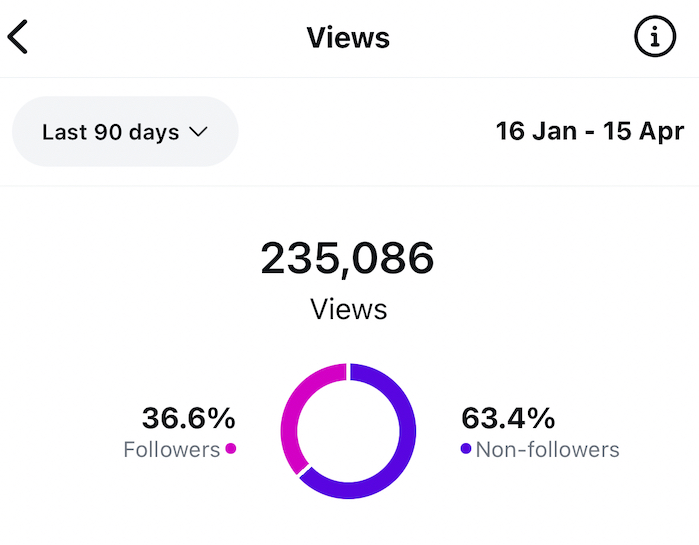This screenshot has height=545, width=699.
Task: Click the purple Non-followers legend dot
Action: coord(466,449)
